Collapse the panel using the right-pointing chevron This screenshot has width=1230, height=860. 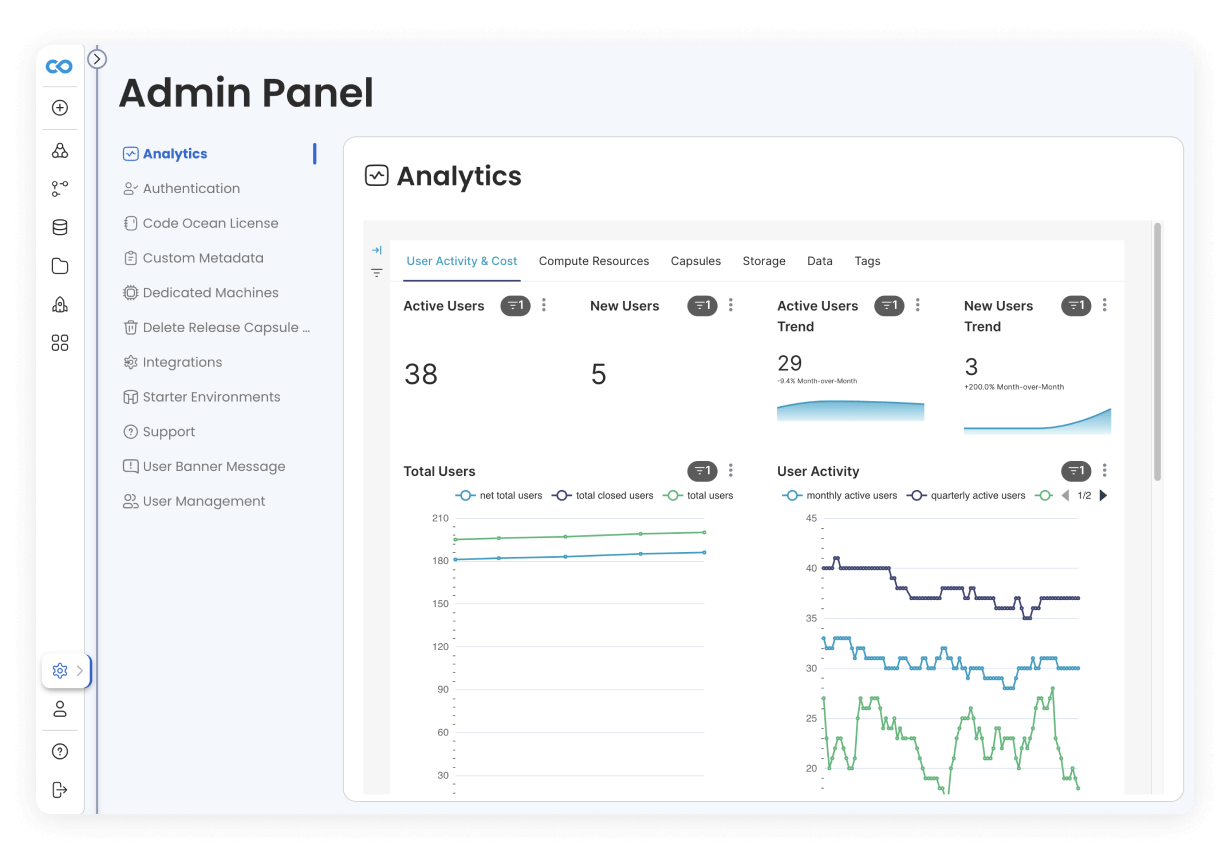point(96,59)
